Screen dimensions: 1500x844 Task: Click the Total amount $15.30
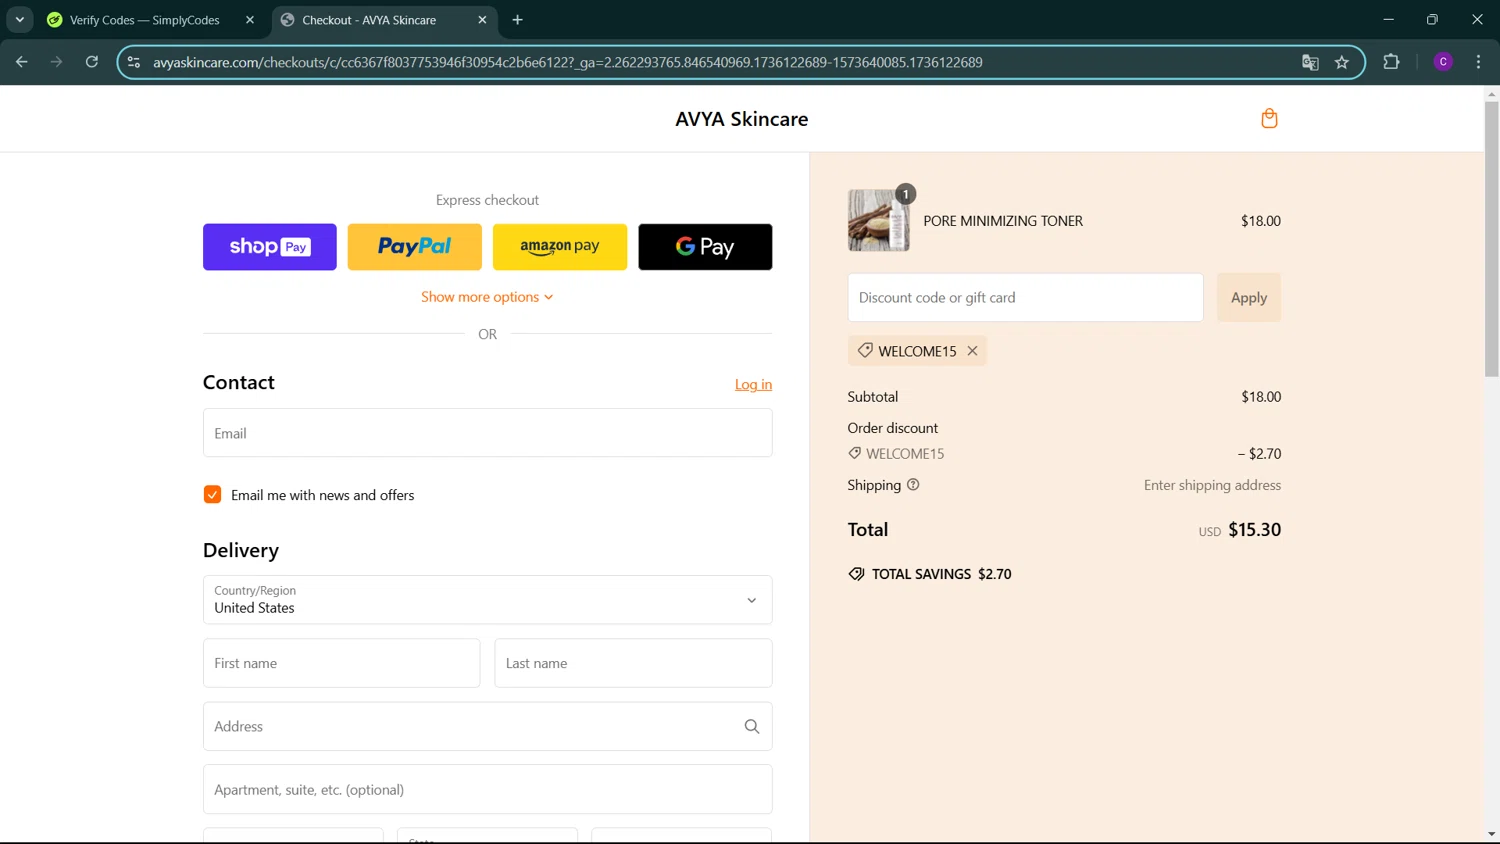pos(1254,530)
